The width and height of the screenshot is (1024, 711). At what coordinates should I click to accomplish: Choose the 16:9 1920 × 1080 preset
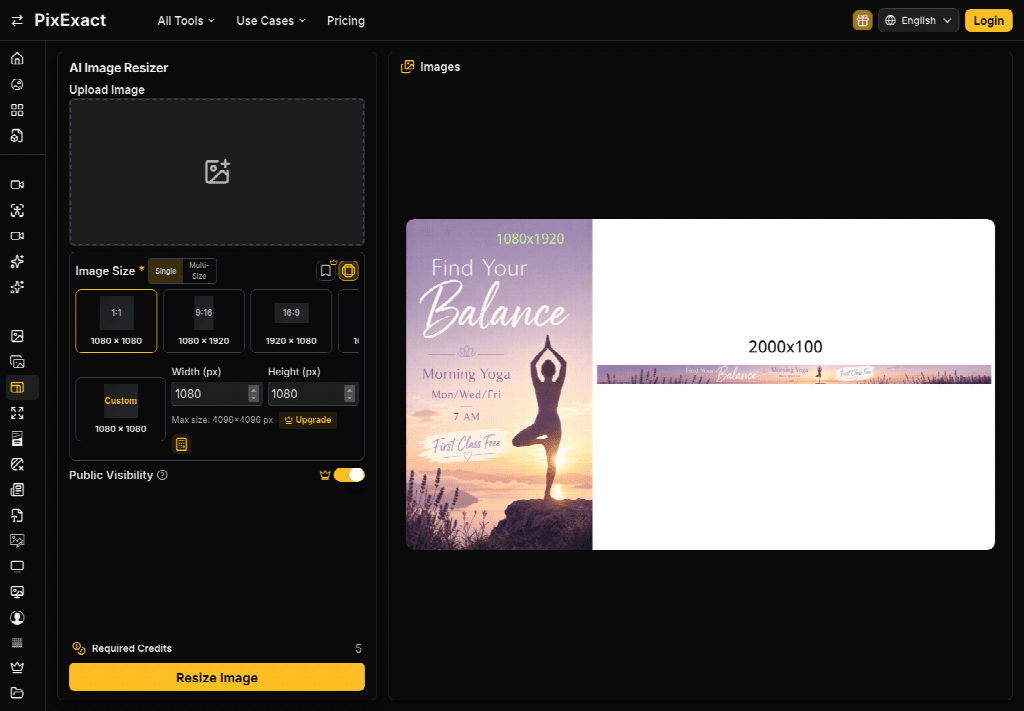[291, 321]
